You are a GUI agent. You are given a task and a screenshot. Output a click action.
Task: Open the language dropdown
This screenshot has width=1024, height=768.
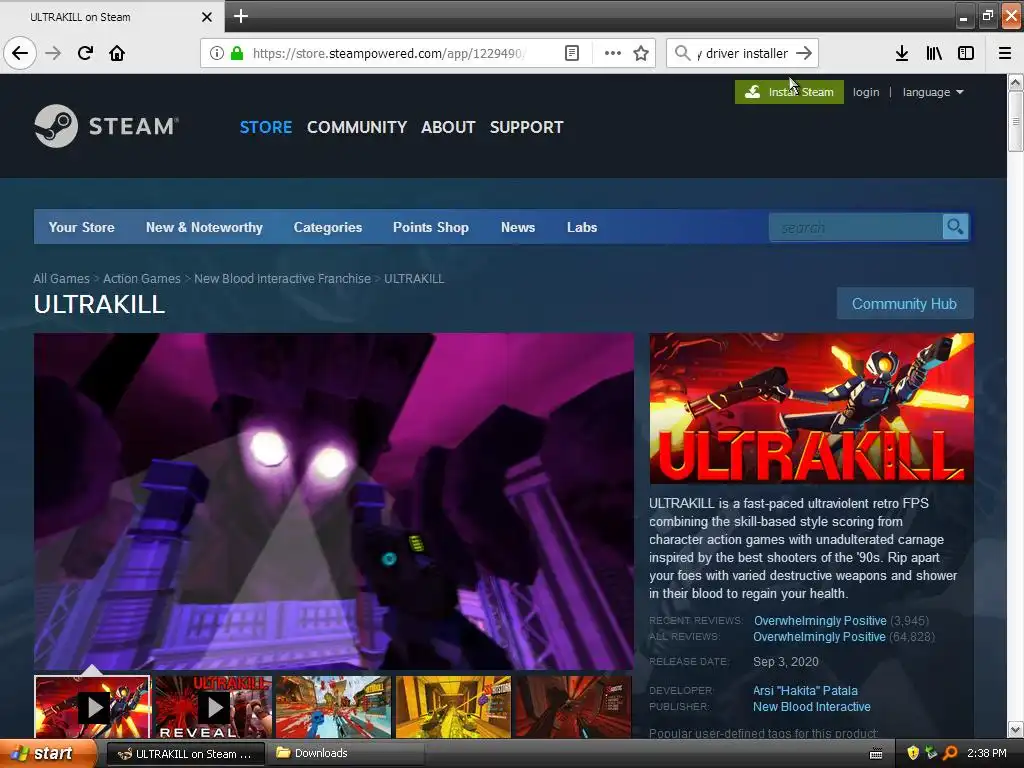[x=933, y=92]
